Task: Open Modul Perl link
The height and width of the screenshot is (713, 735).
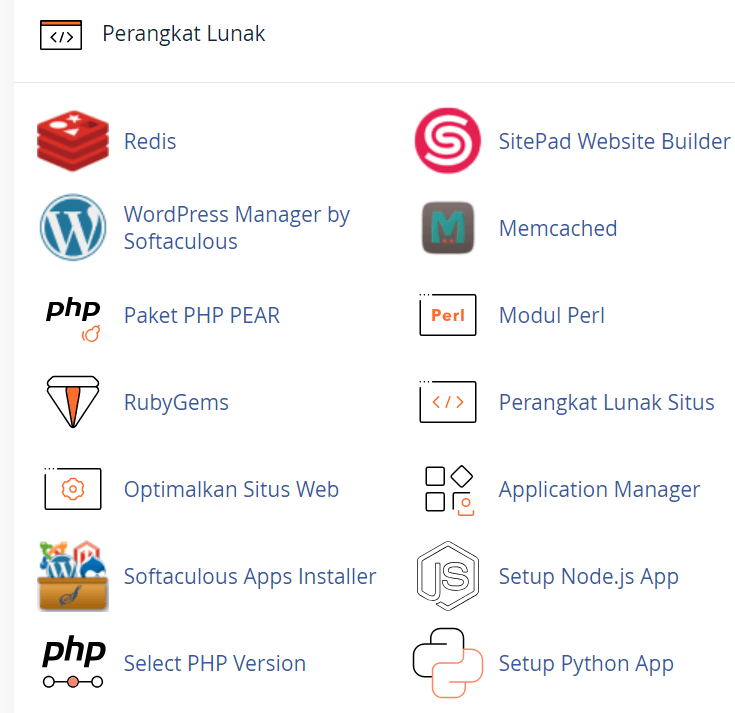Action: click(x=552, y=315)
